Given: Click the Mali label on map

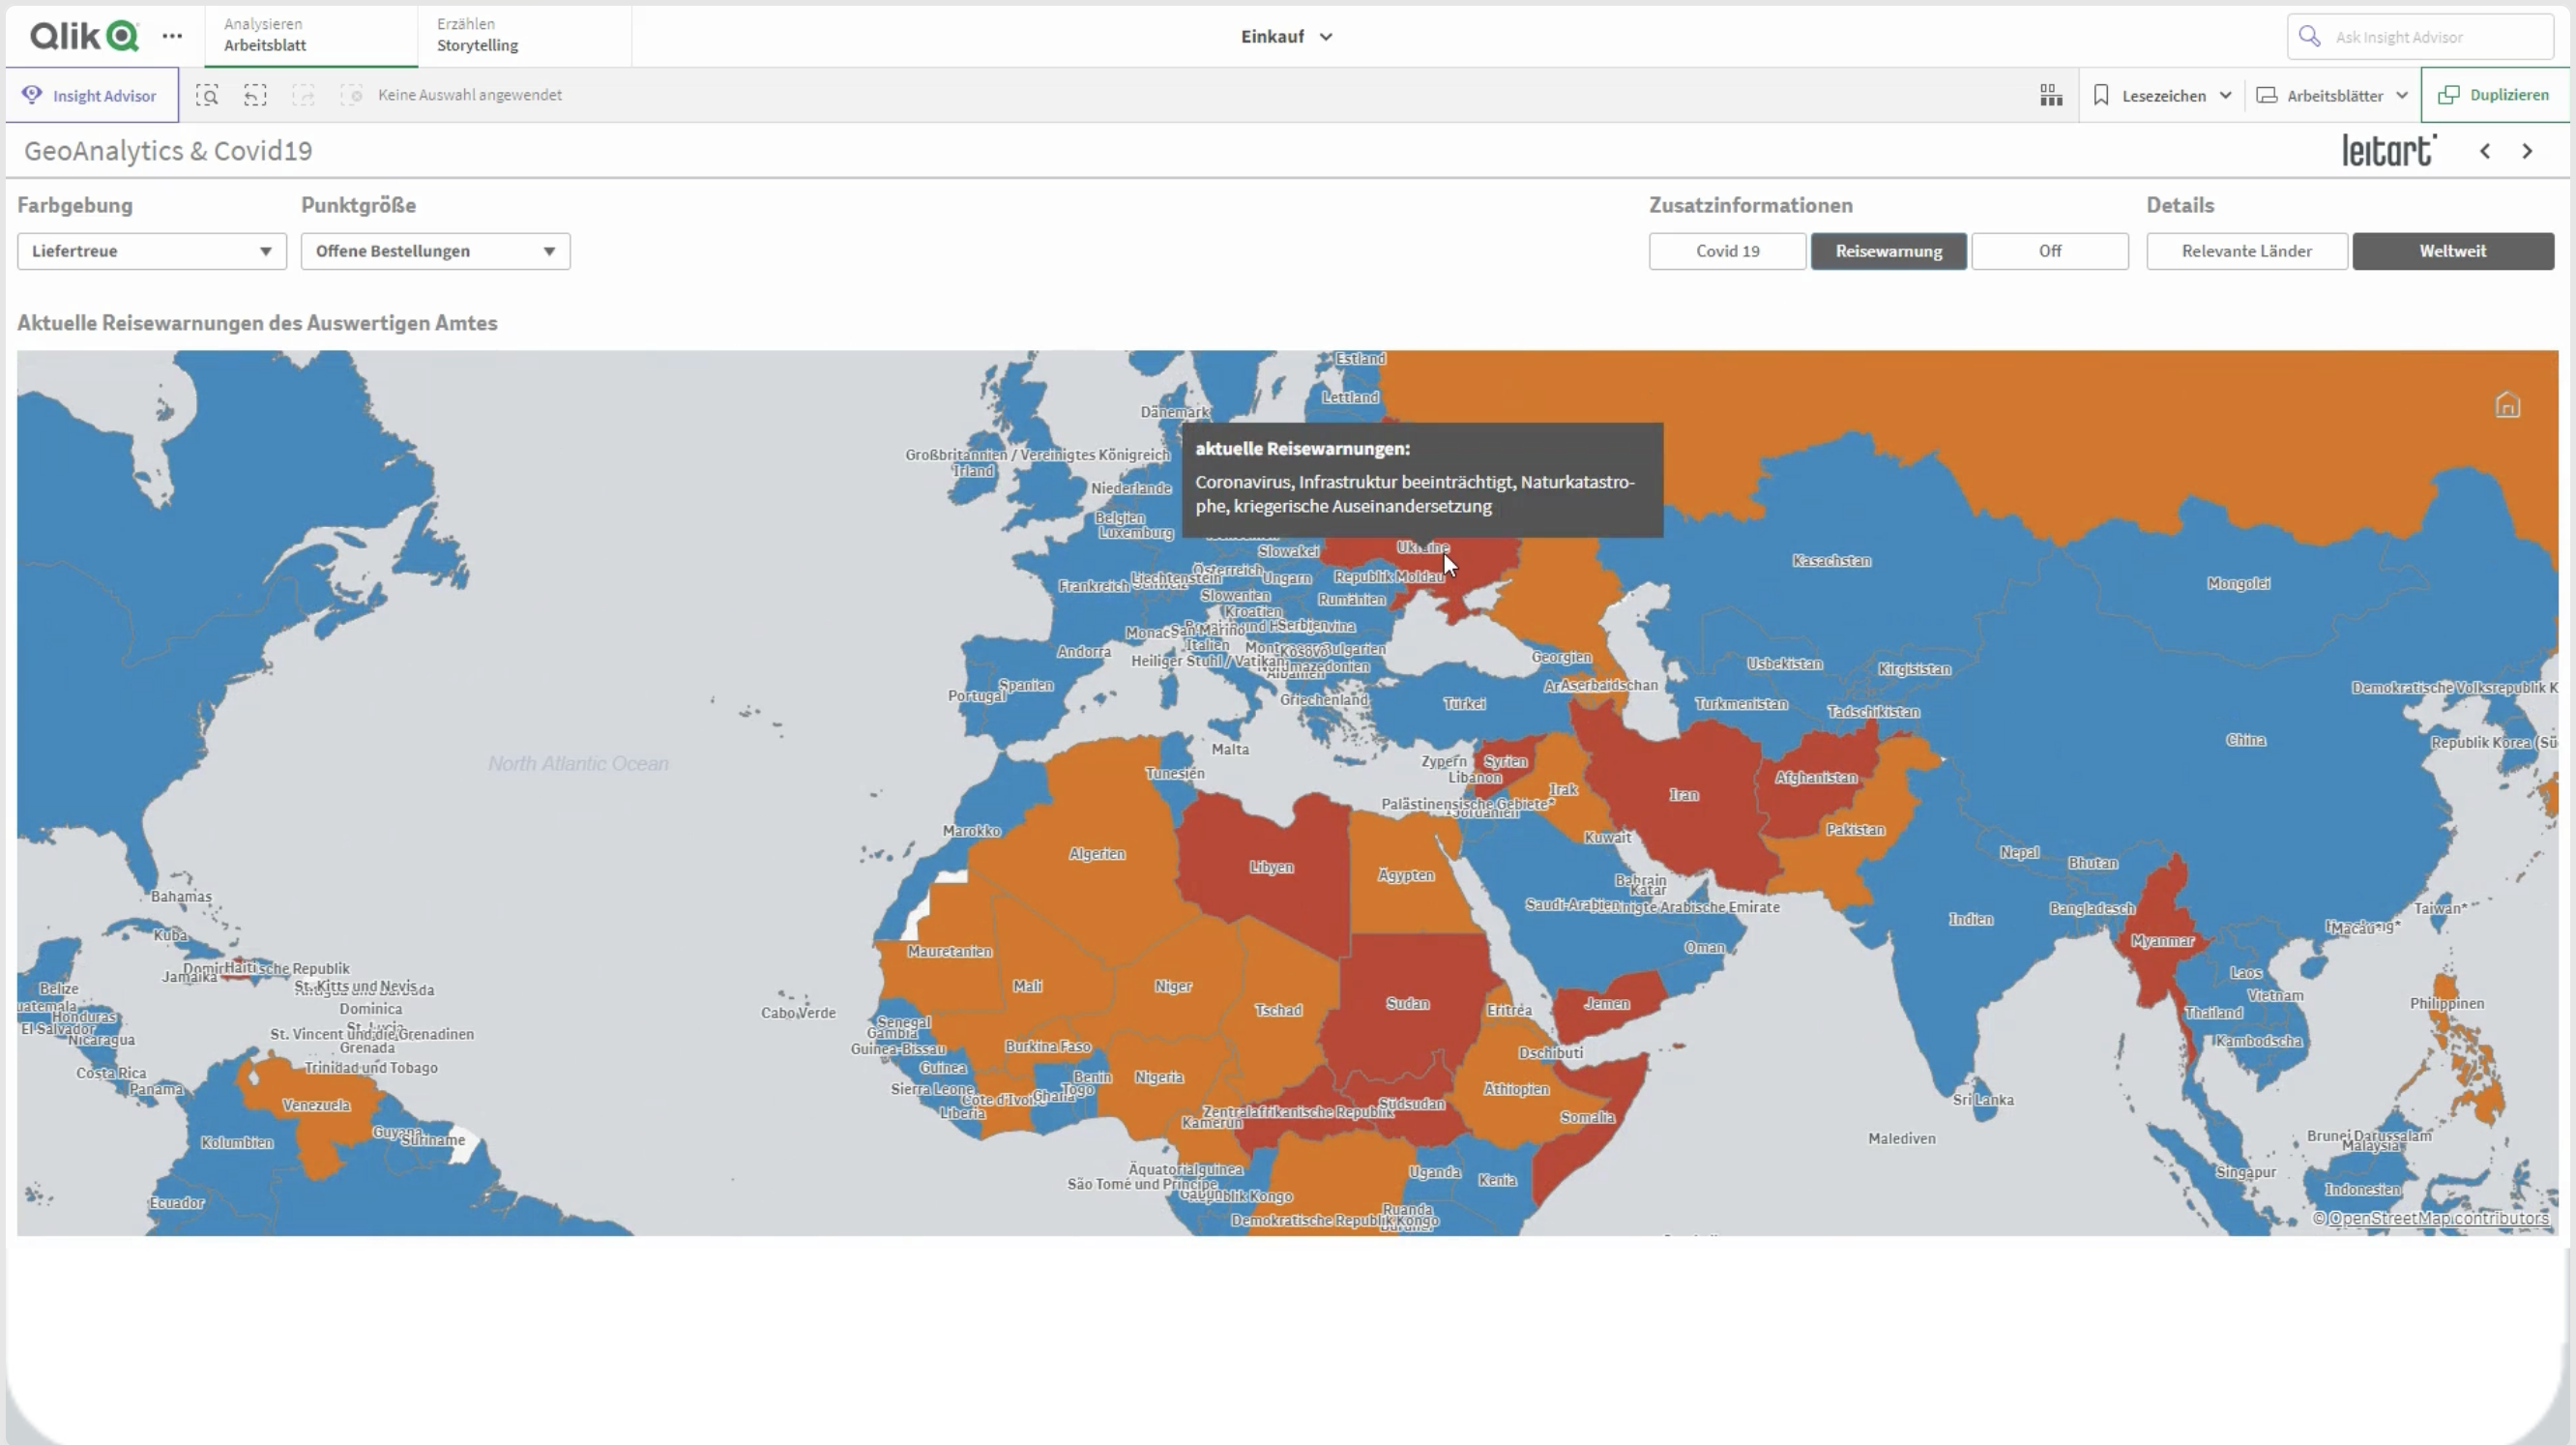Looking at the screenshot, I should click(x=1027, y=986).
